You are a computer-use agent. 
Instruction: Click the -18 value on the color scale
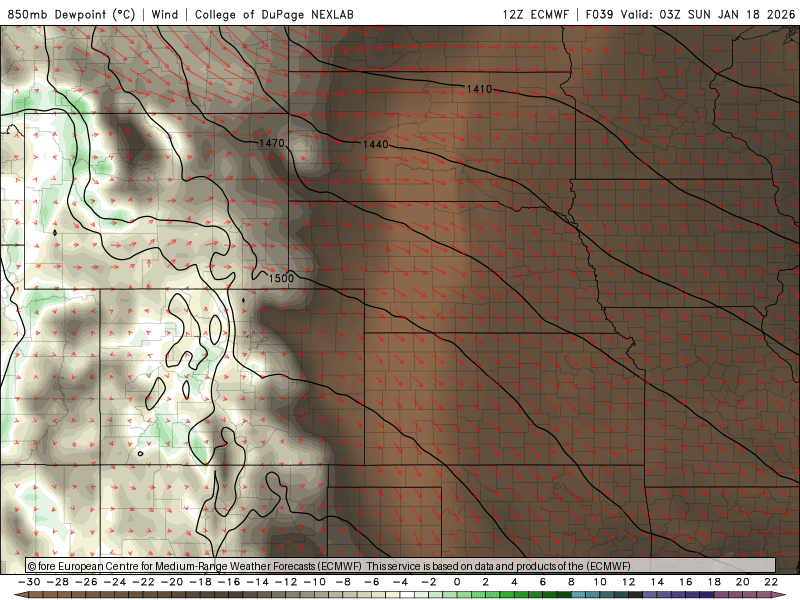pos(201,582)
